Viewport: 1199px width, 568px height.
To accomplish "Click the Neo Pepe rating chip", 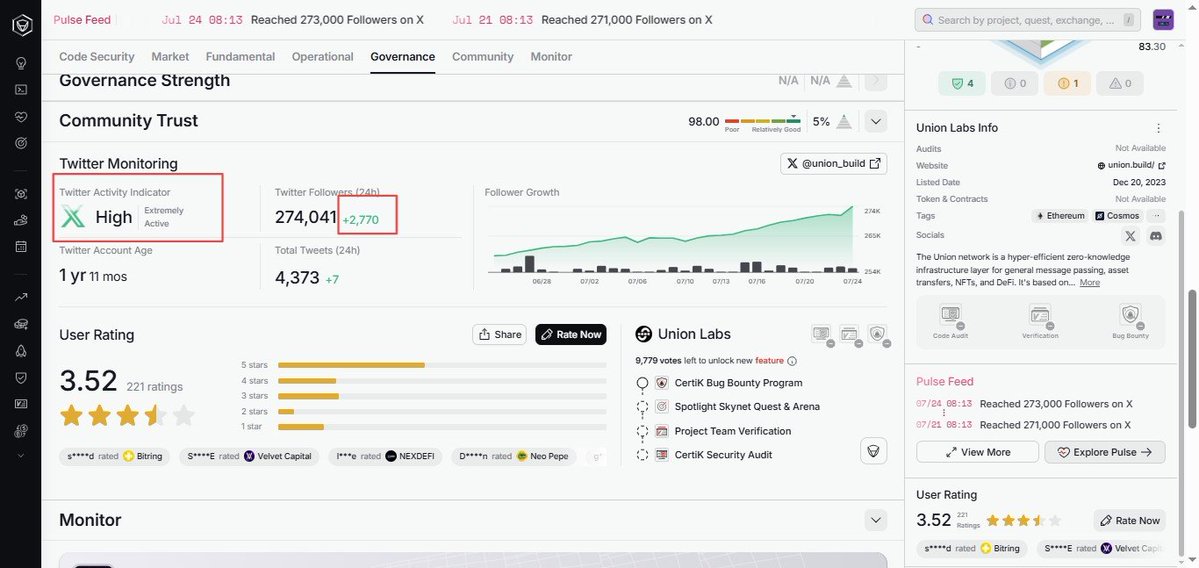I will pos(514,456).
